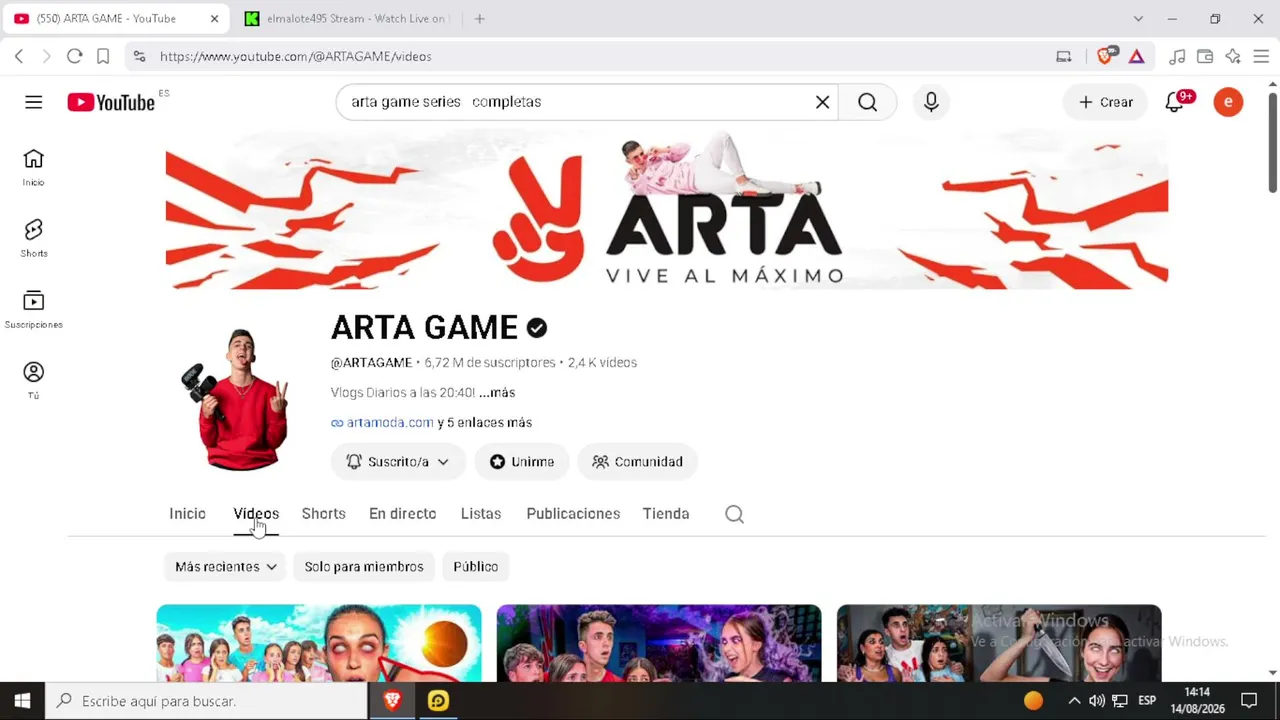Screen dimensions: 1280x720
Task: Open Tú in the left sidebar
Action: 34,380
